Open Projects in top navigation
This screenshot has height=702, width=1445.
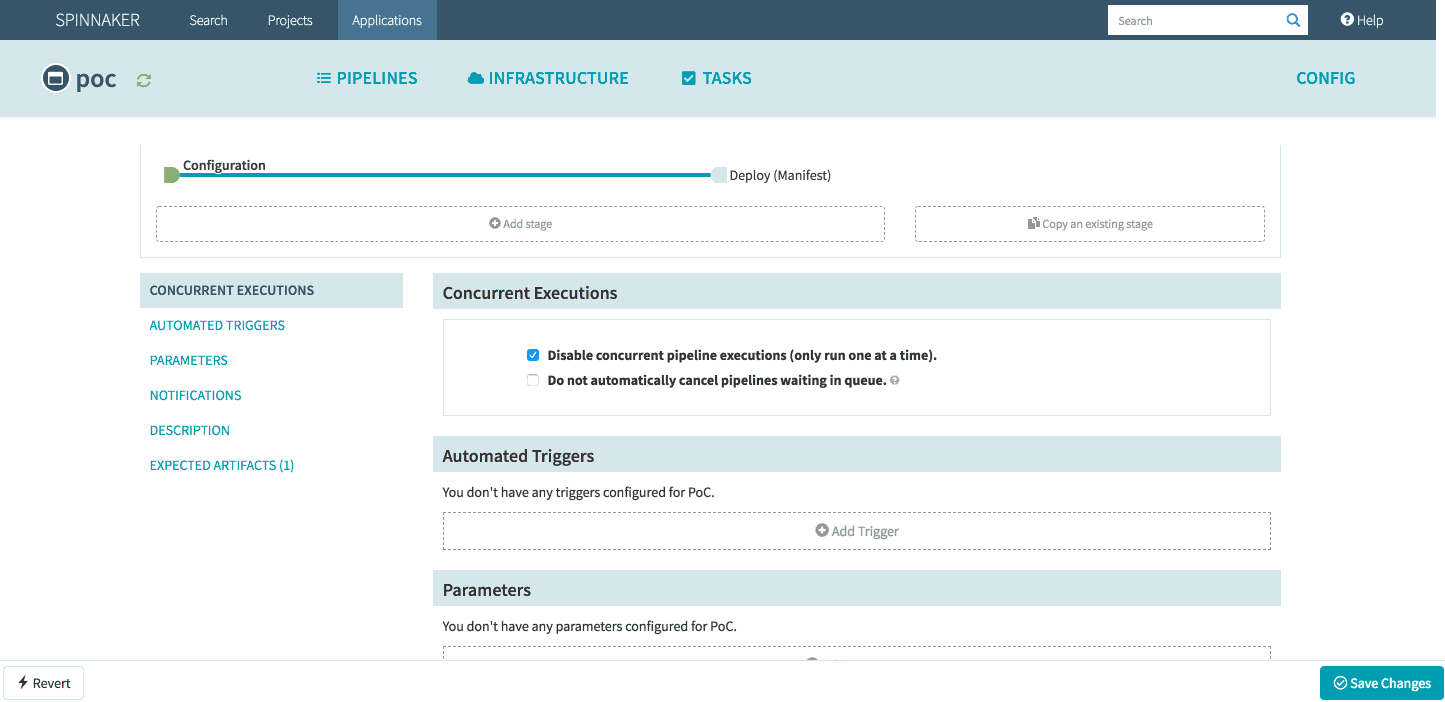(x=290, y=20)
